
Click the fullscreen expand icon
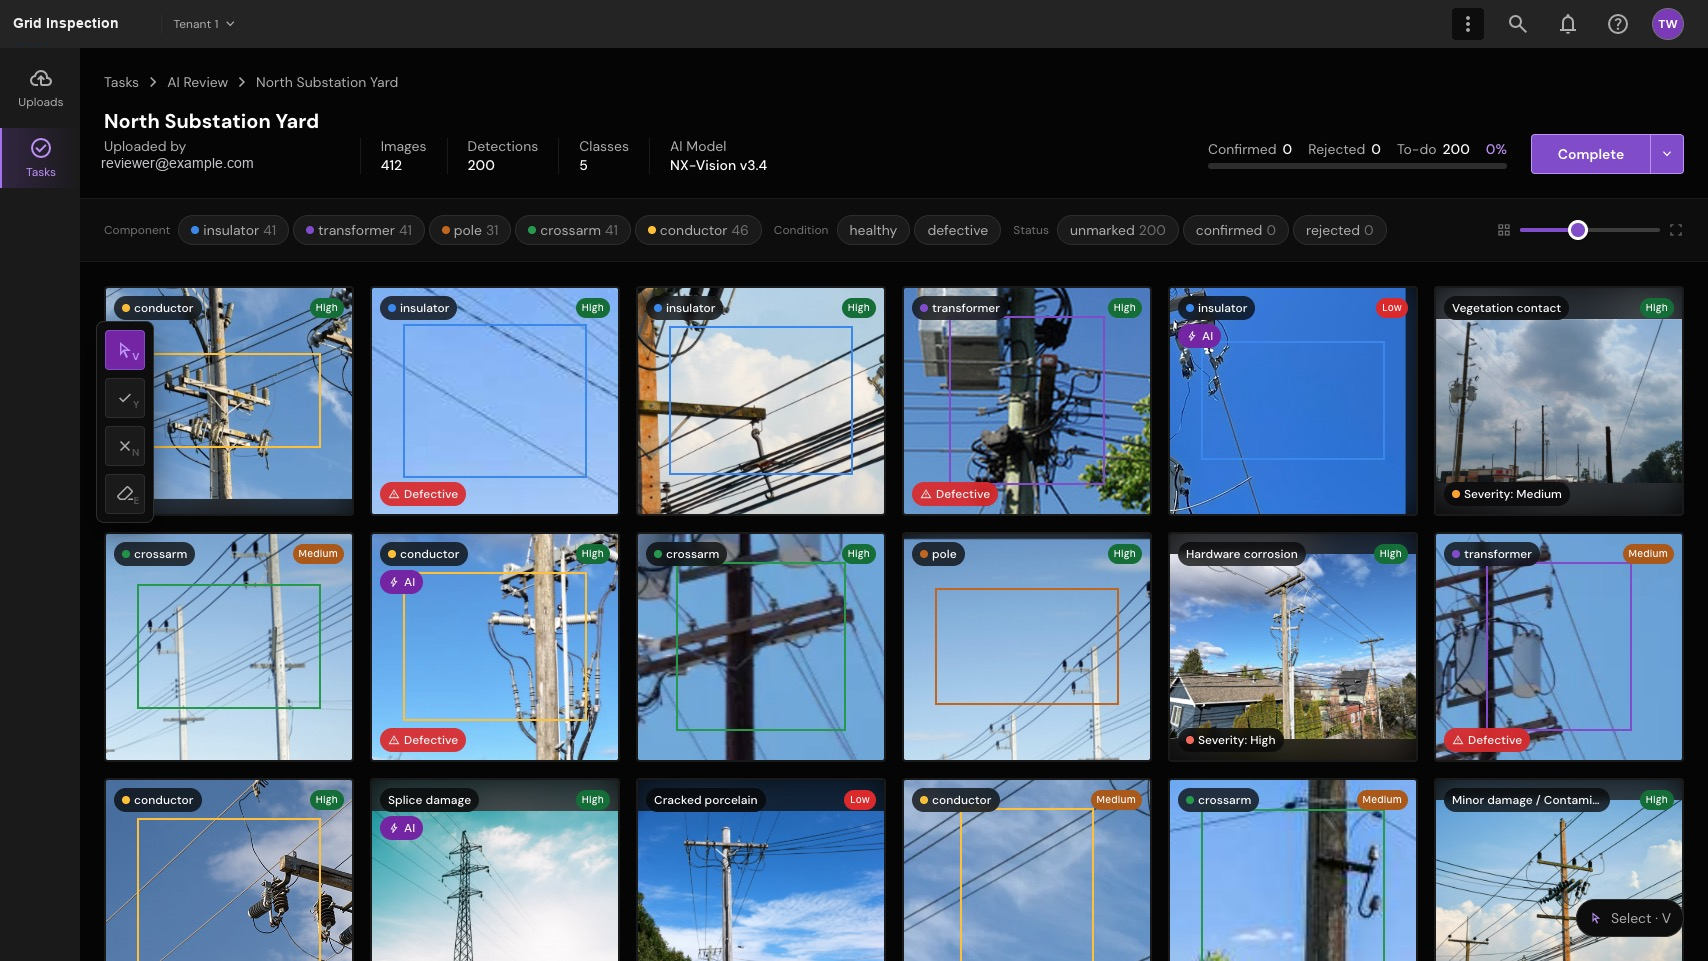1675,230
